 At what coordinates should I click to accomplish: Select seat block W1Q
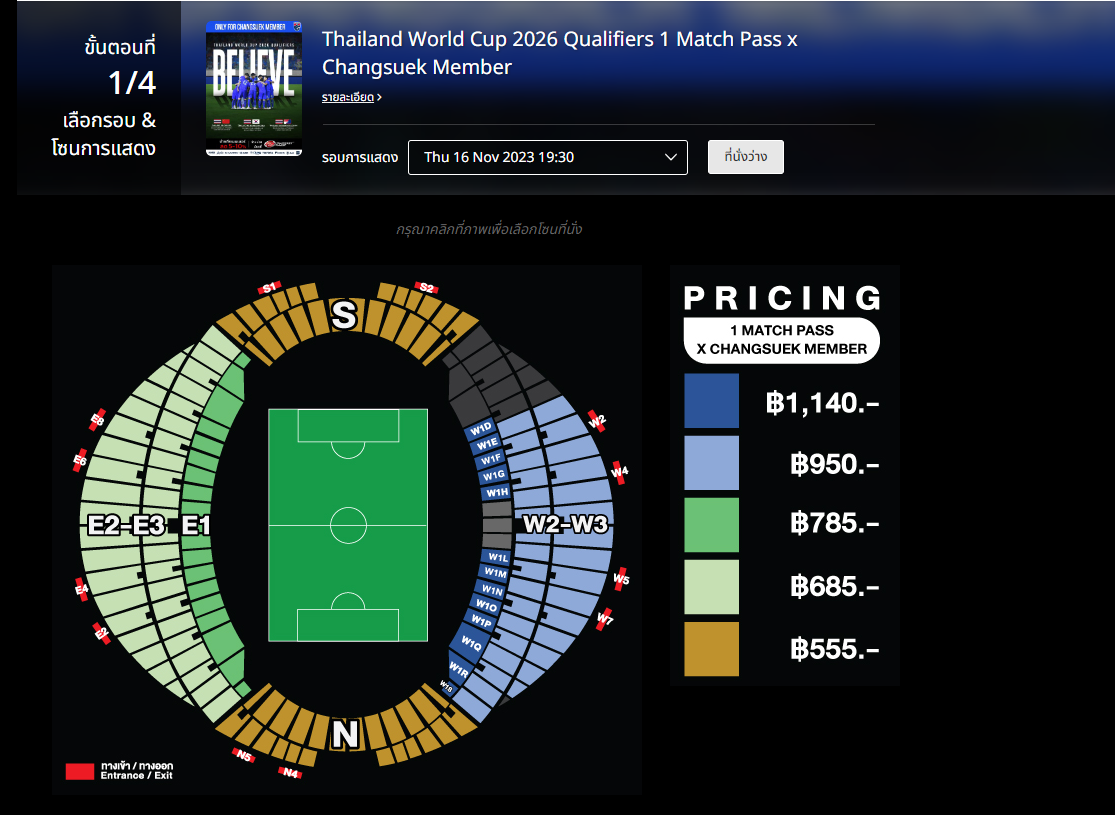(471, 643)
